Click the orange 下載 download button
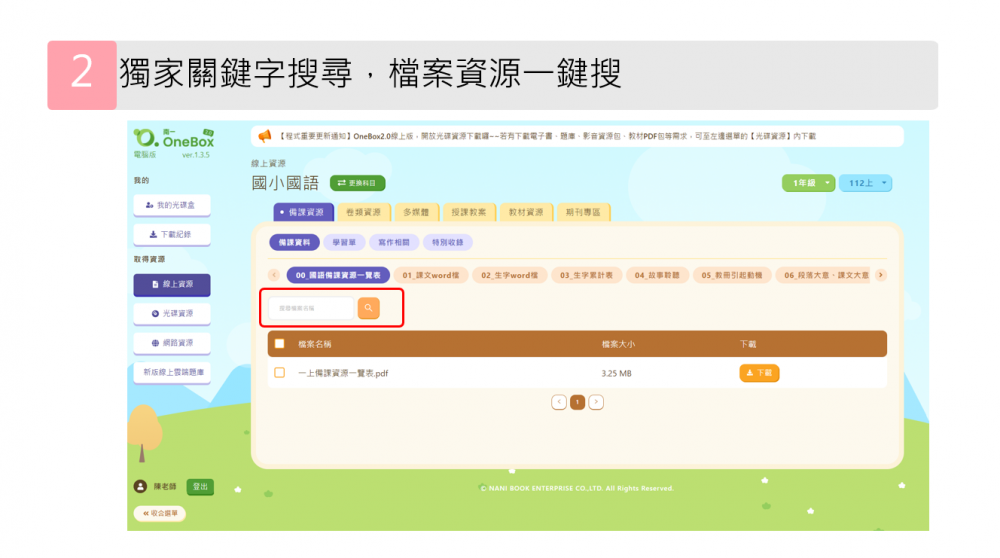 [759, 373]
